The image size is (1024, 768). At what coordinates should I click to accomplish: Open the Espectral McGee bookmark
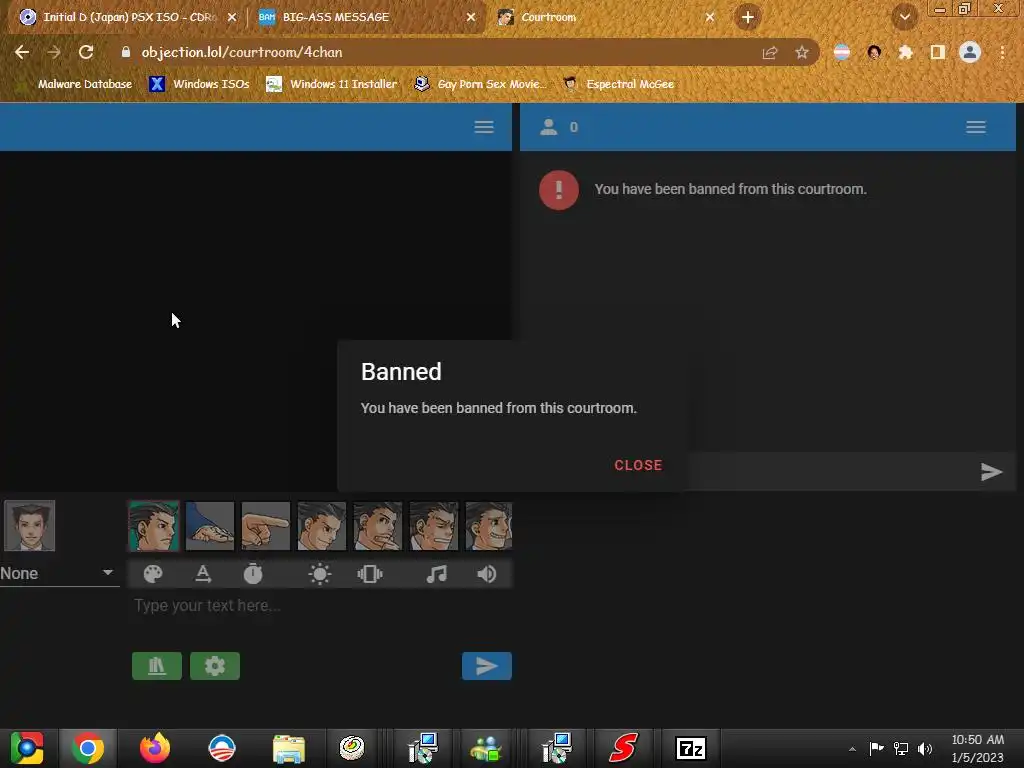[x=619, y=84]
